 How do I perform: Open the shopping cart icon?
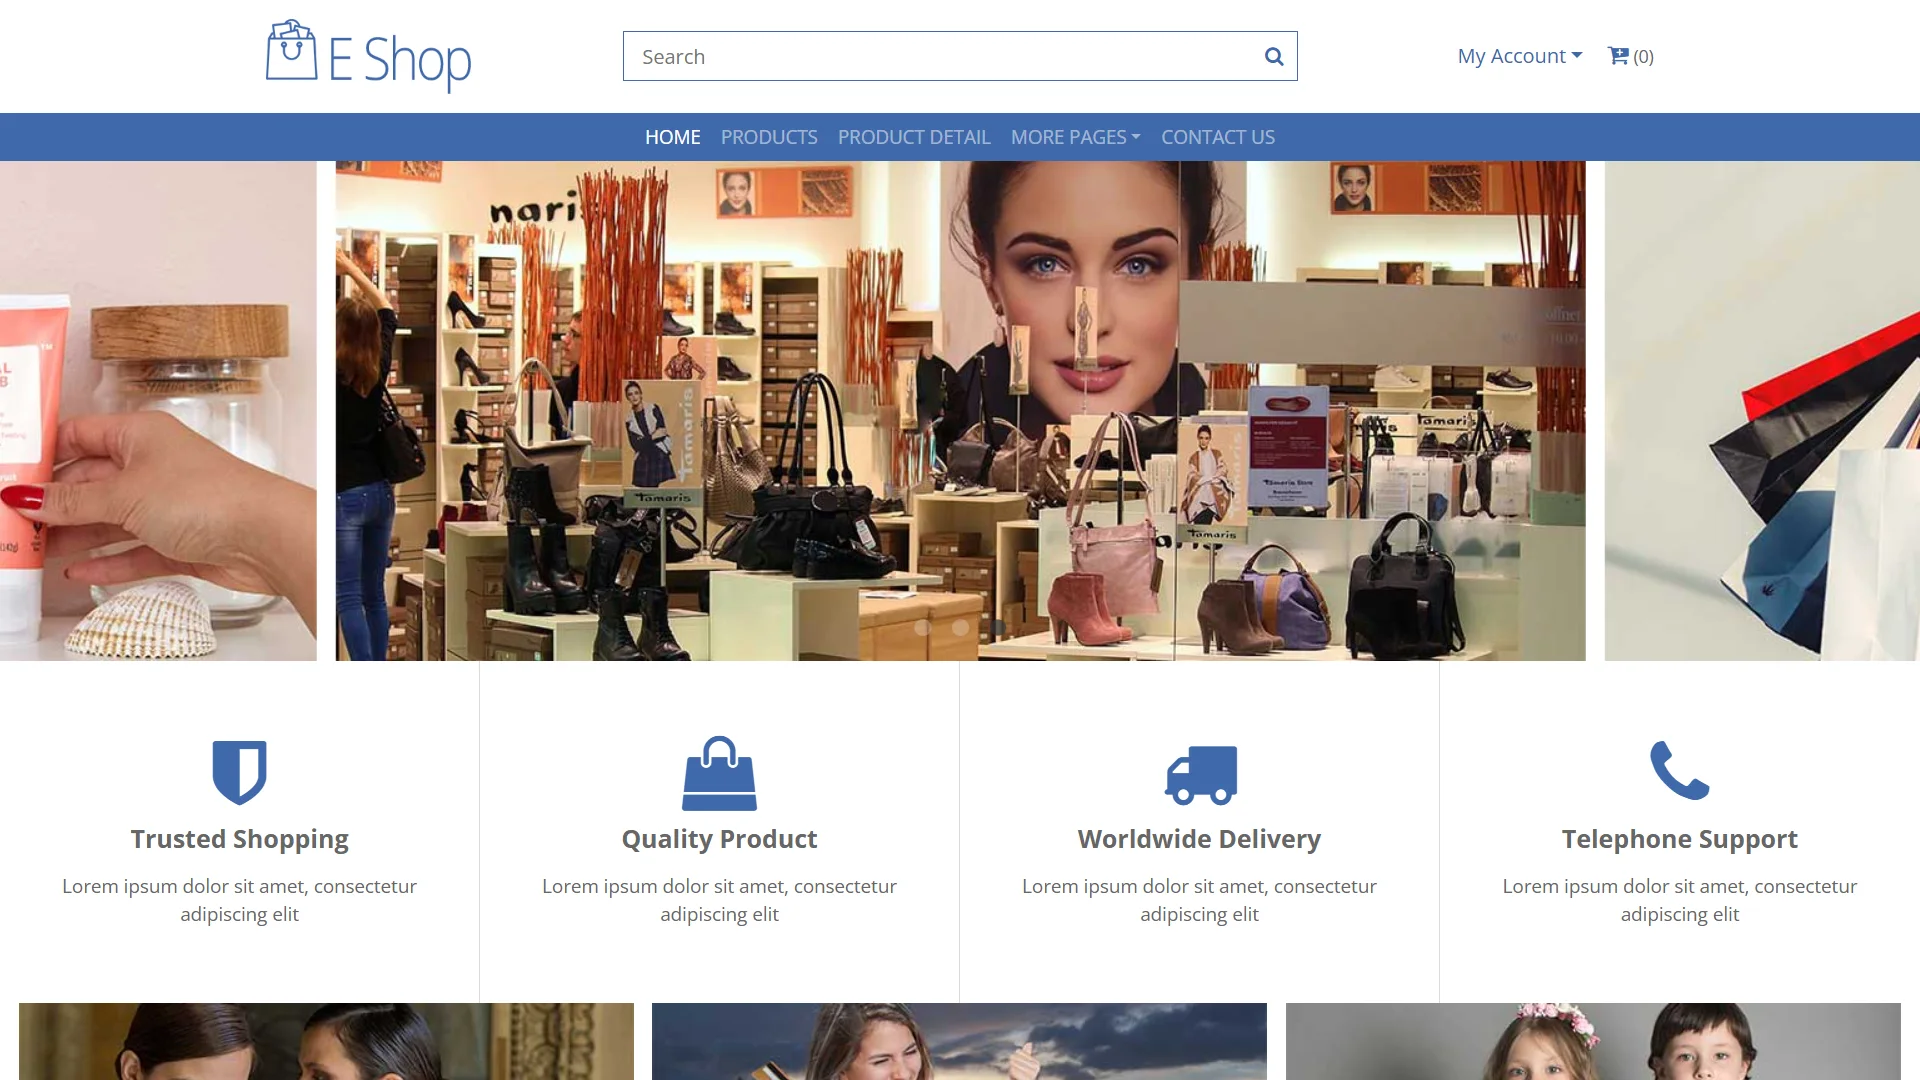(1618, 56)
